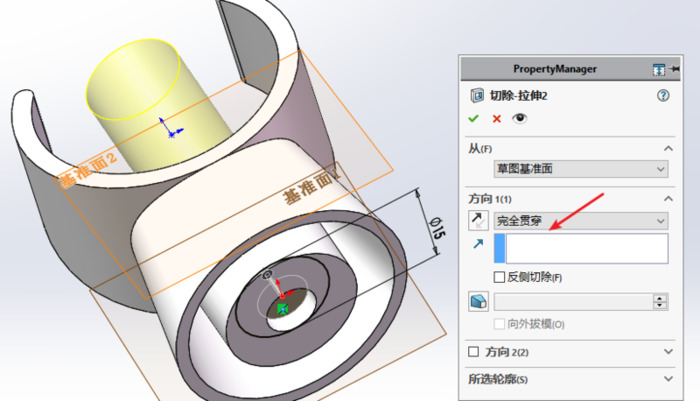Select the Φ15 dimension in the viewport
700x401 pixels.
pos(437,228)
